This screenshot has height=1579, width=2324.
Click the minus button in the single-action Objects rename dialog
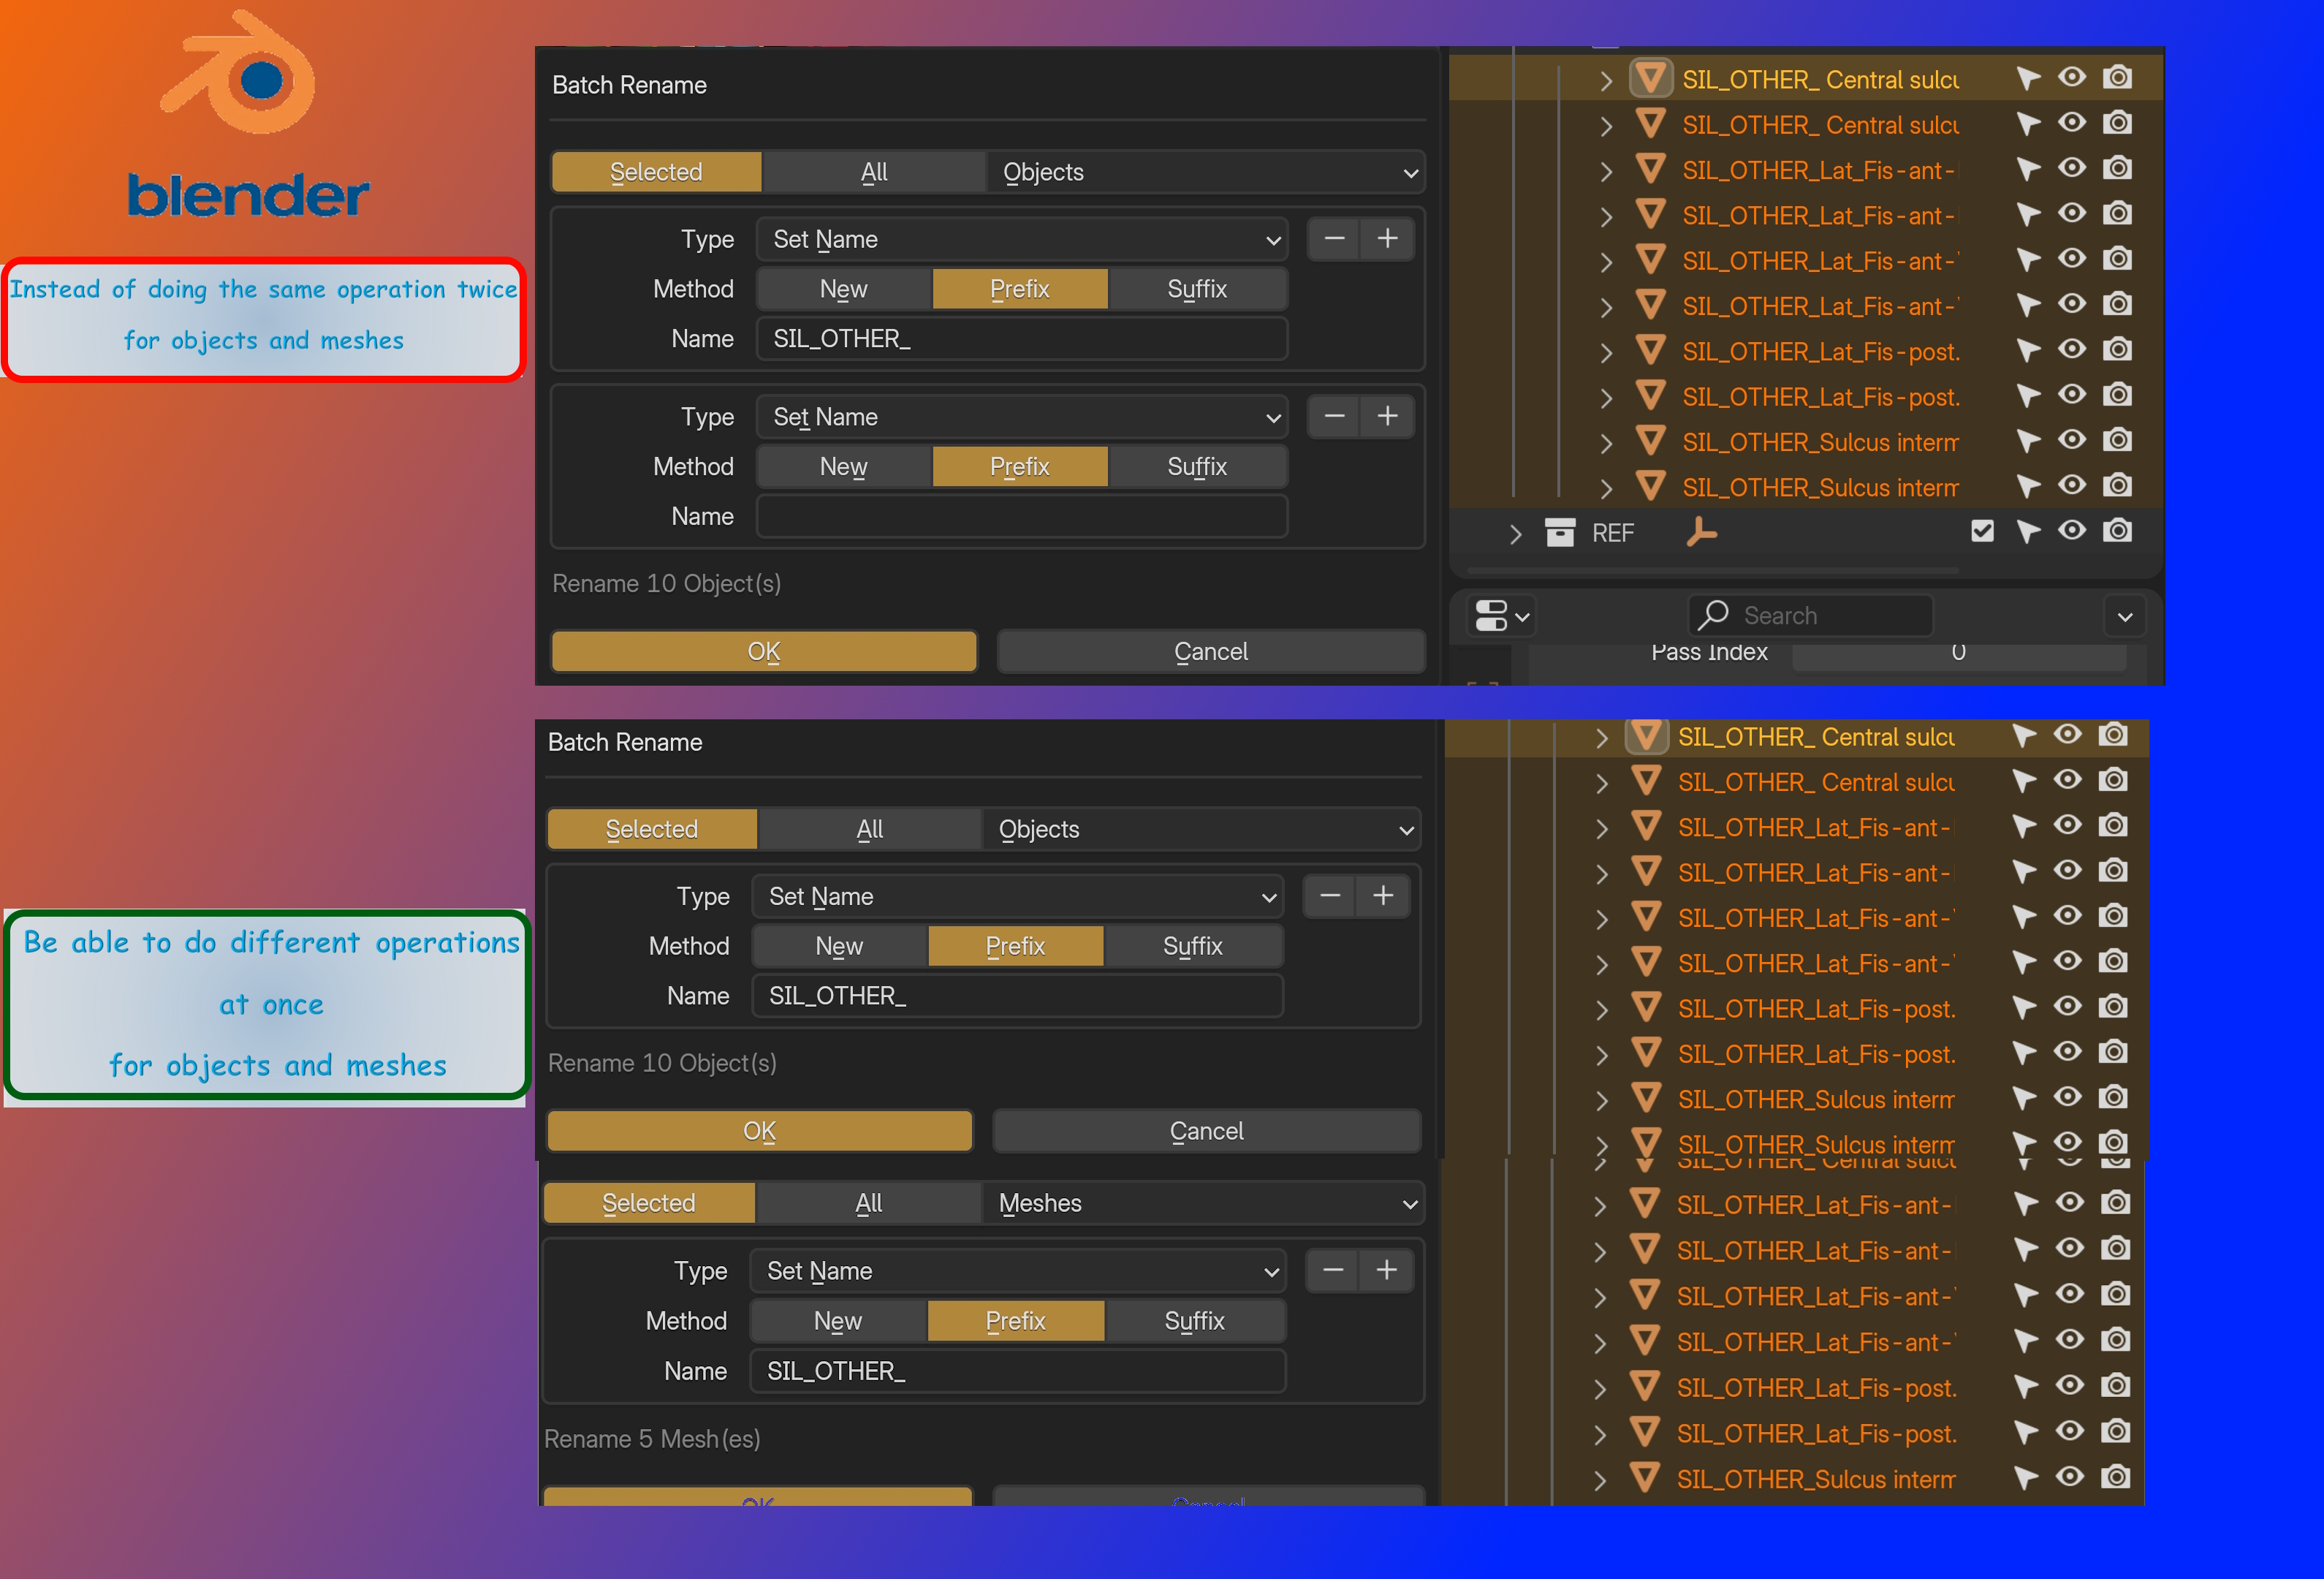pyautogui.click(x=1330, y=896)
